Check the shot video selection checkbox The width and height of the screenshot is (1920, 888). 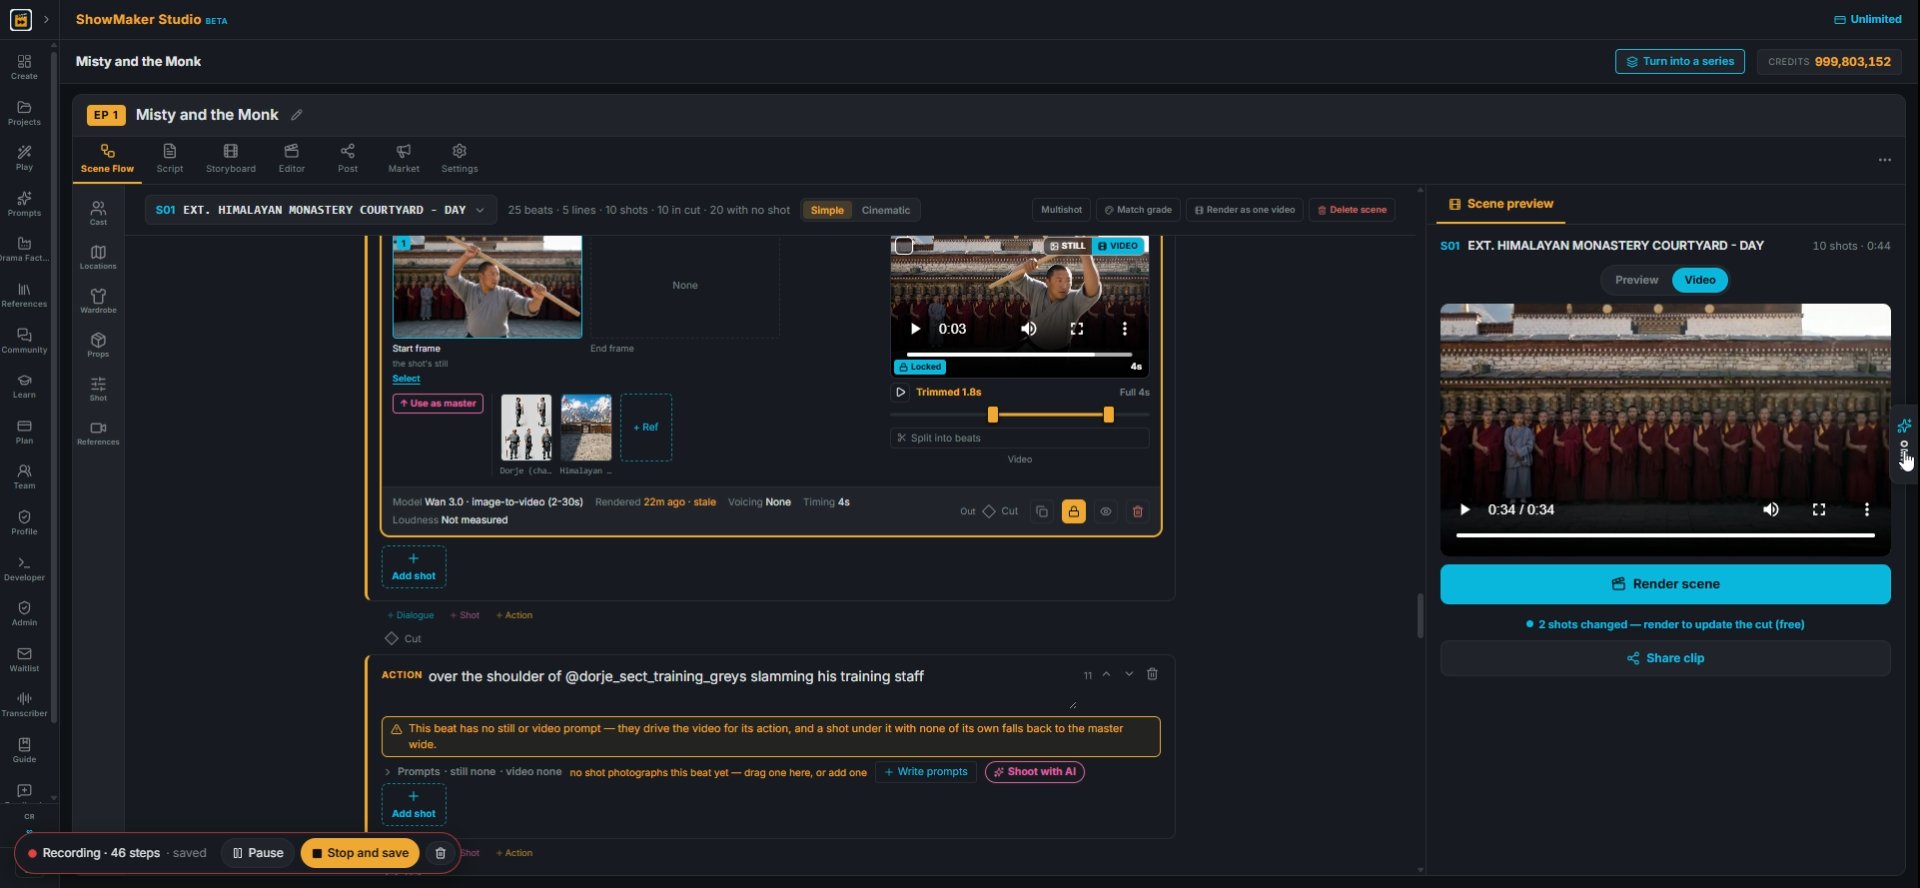tap(904, 246)
